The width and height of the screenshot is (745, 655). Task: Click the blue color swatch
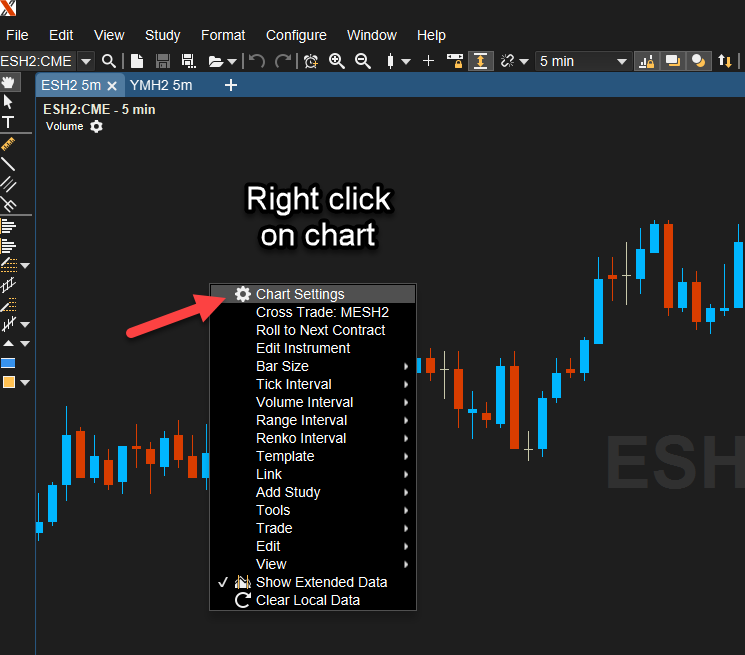8,363
